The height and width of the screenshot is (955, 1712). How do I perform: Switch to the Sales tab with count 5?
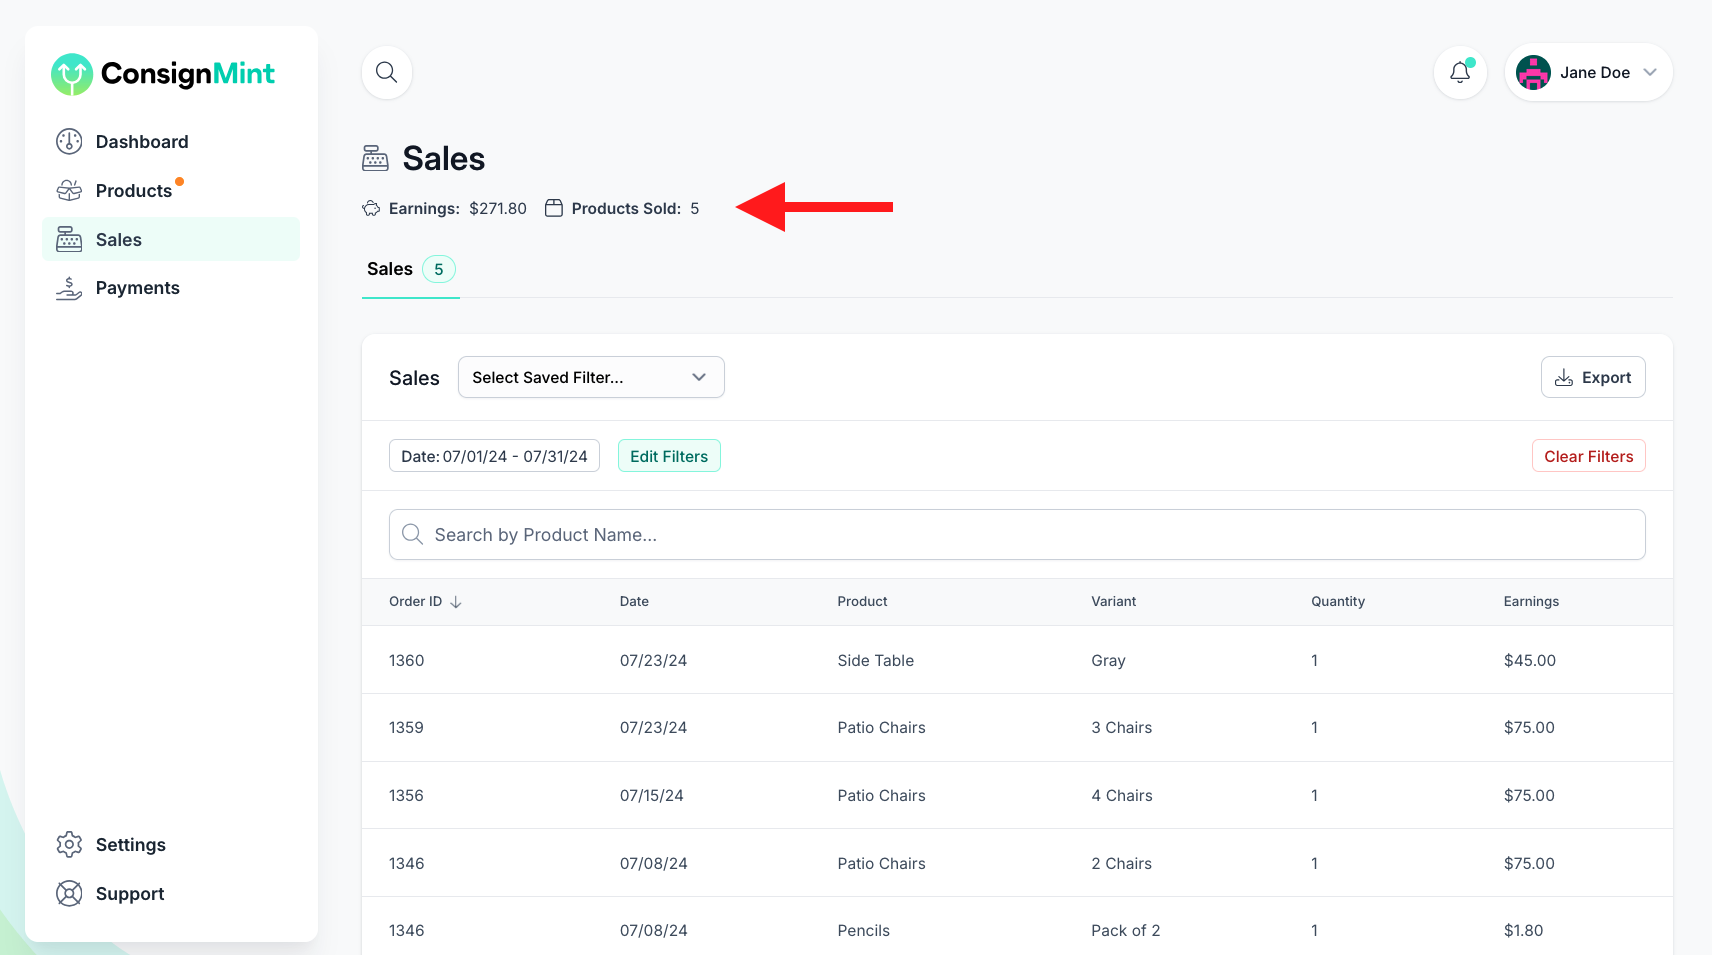[x=411, y=269]
